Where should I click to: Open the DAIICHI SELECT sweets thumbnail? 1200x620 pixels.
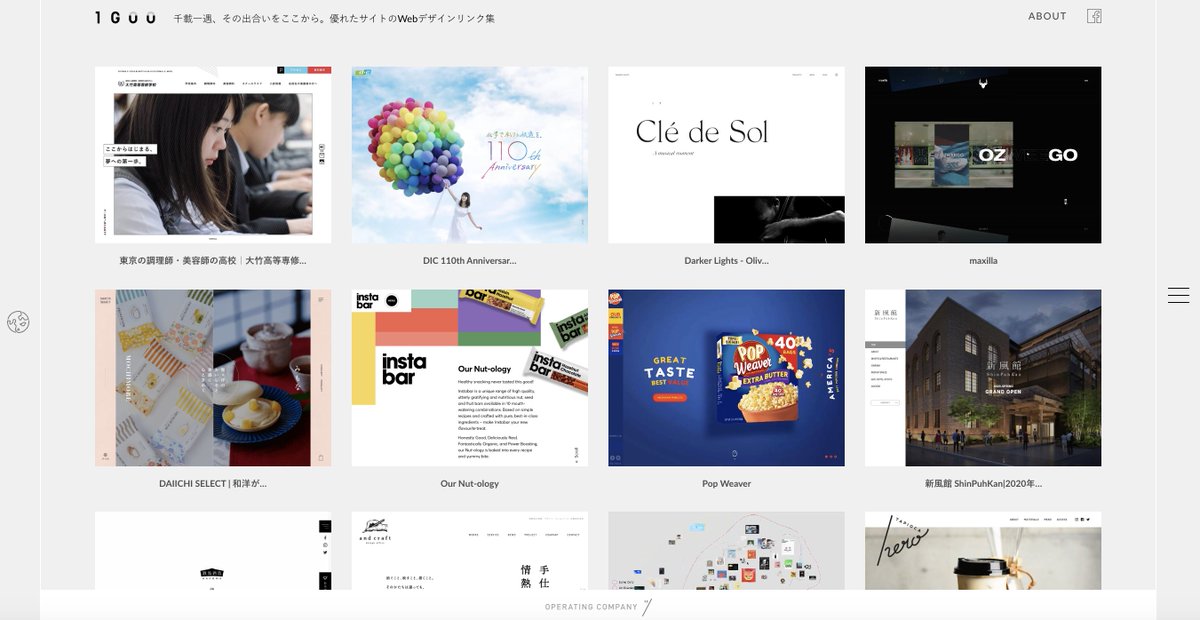(213, 378)
